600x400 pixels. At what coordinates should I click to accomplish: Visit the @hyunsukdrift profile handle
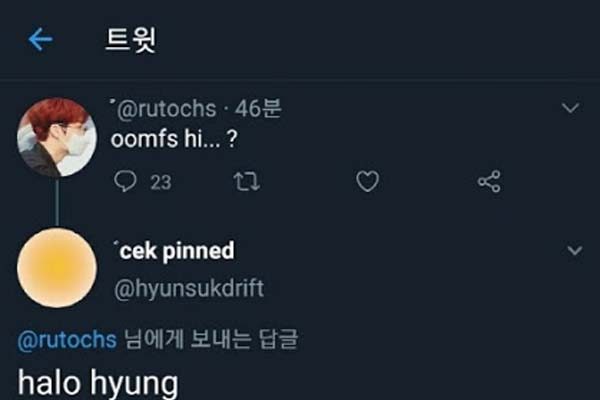tap(191, 289)
